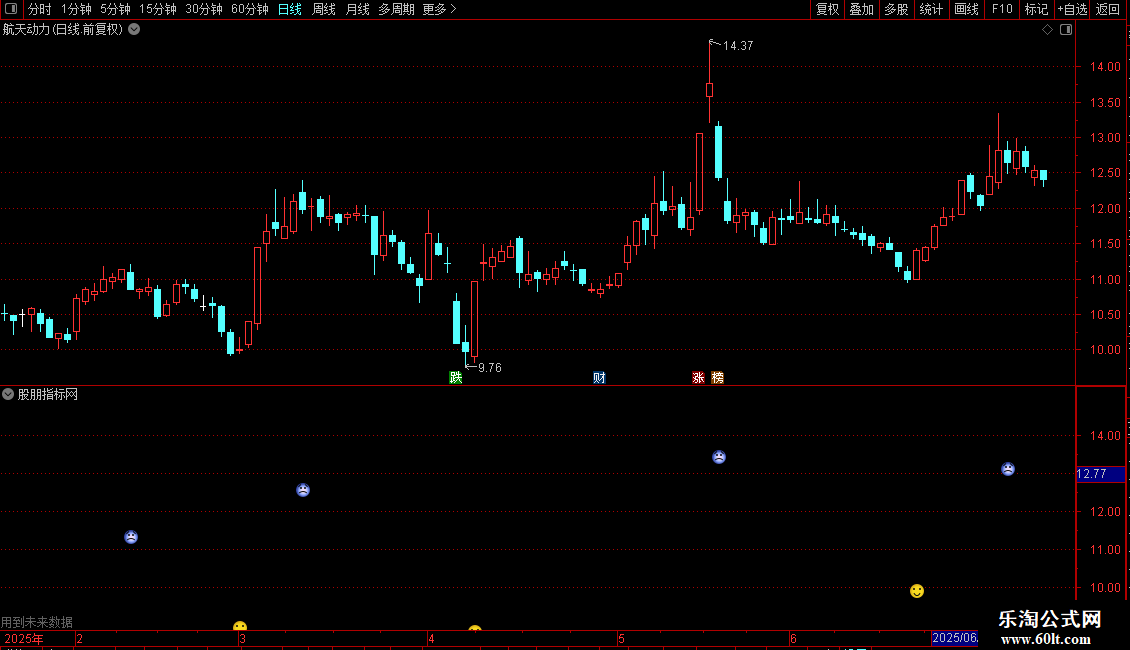Activate the 画线 drawing tool
This screenshot has height=650, width=1130.
pos(966,9)
